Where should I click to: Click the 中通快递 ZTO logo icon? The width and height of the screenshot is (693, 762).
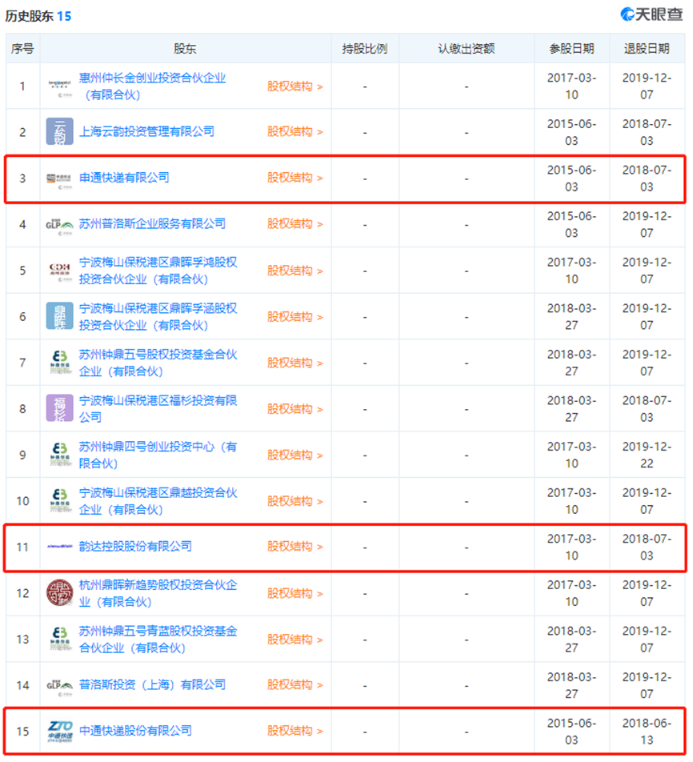pyautogui.click(x=59, y=731)
